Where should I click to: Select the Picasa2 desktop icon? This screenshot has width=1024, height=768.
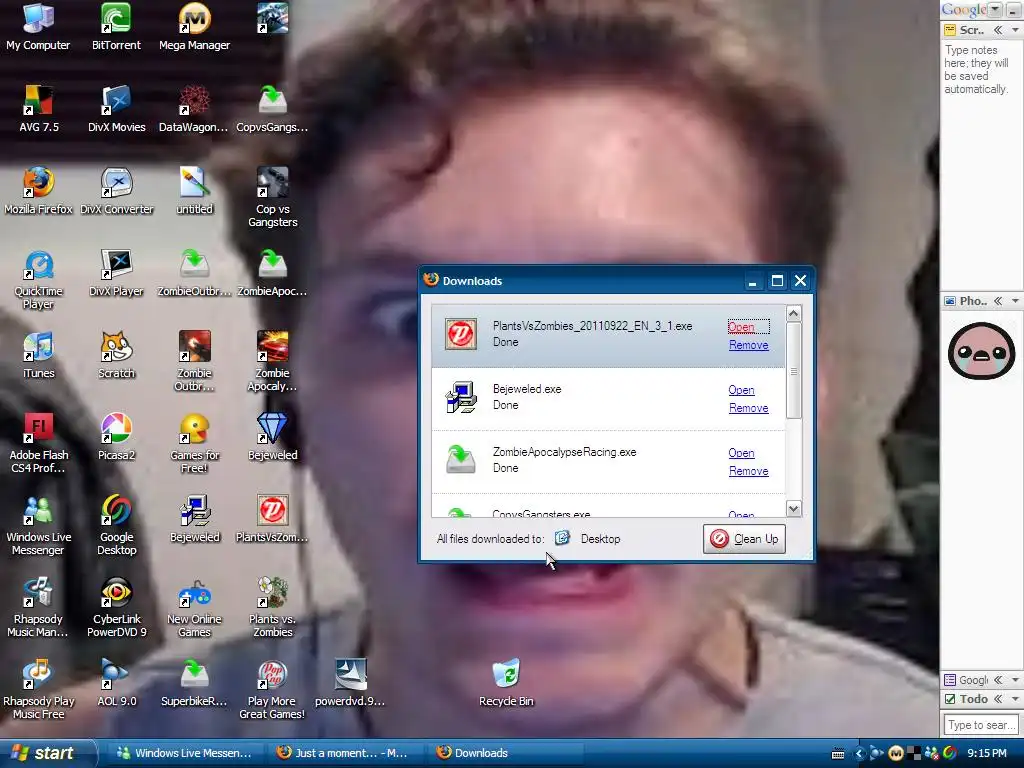(x=117, y=437)
